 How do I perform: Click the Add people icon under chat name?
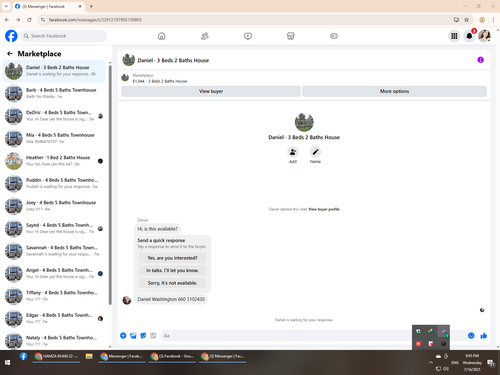(293, 152)
